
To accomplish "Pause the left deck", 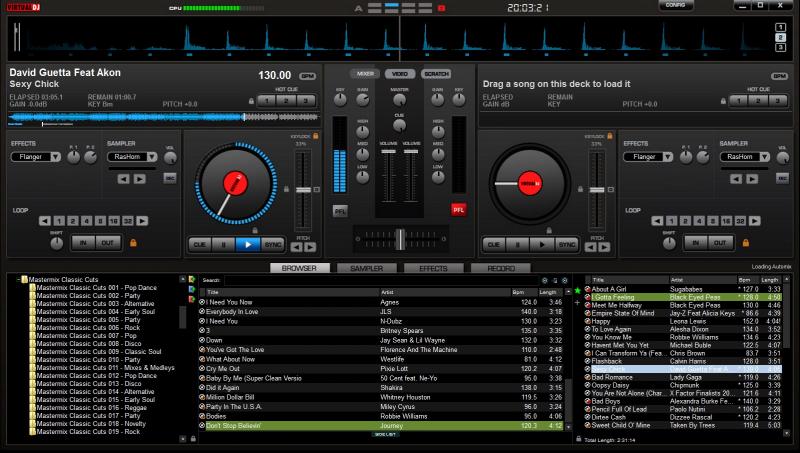I will coord(221,243).
